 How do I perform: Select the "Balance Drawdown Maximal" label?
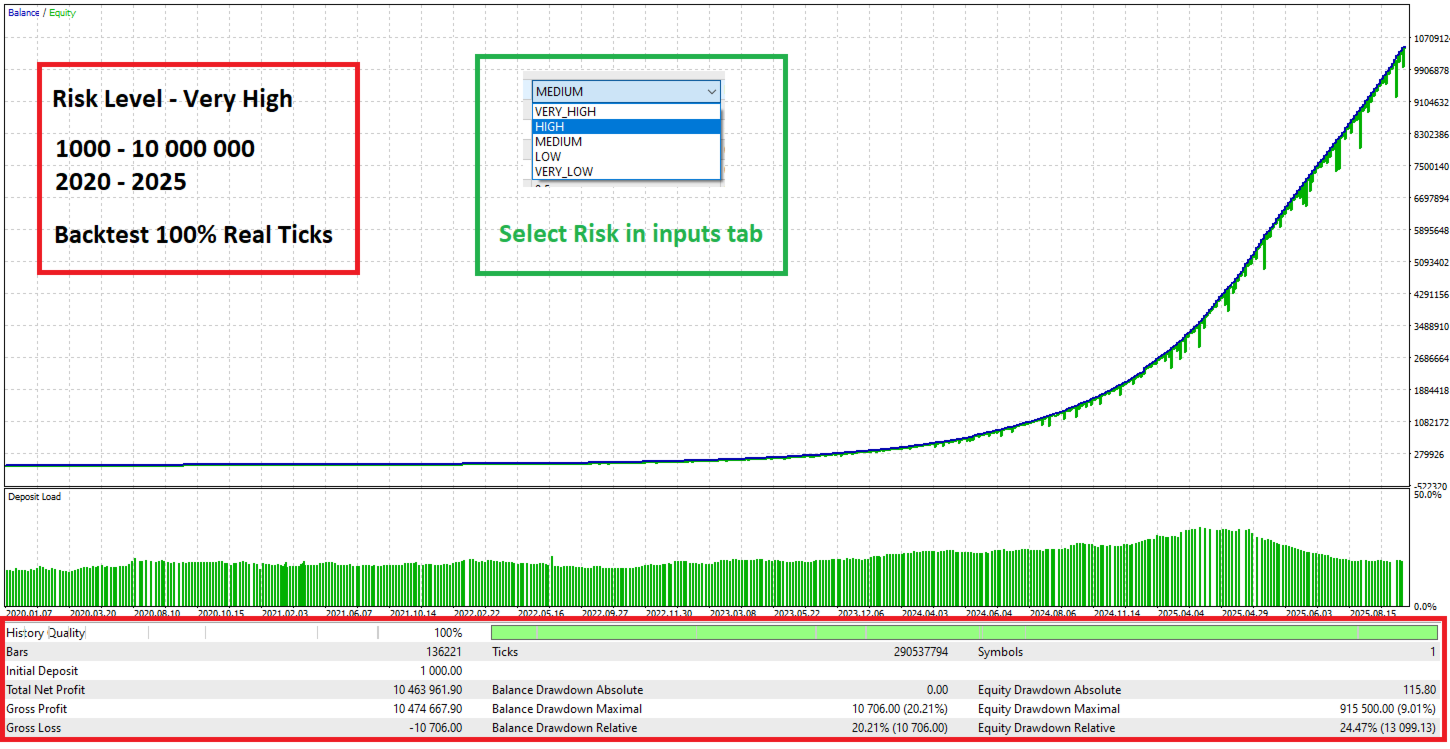pyautogui.click(x=567, y=709)
